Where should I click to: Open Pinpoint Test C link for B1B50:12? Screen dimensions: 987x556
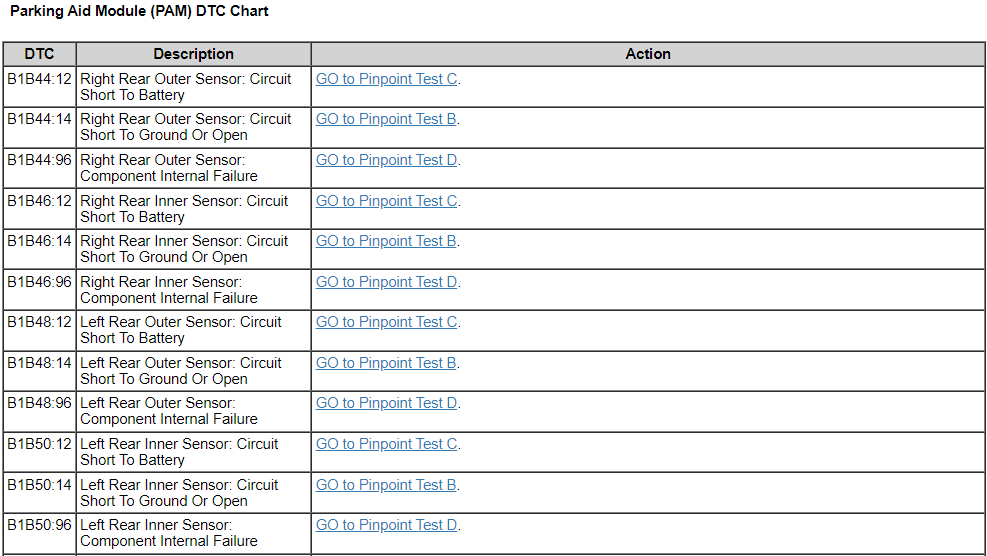click(387, 444)
